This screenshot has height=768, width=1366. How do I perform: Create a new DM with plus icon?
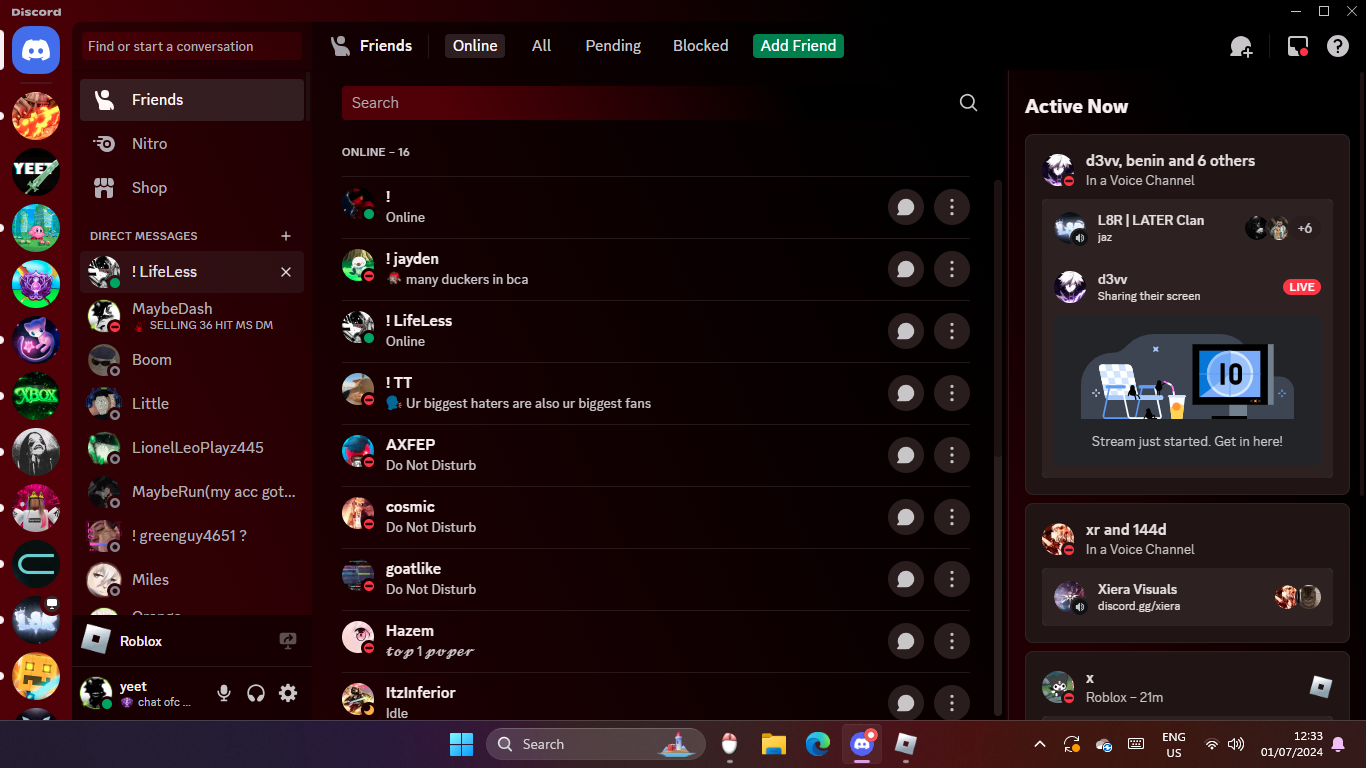pos(286,236)
